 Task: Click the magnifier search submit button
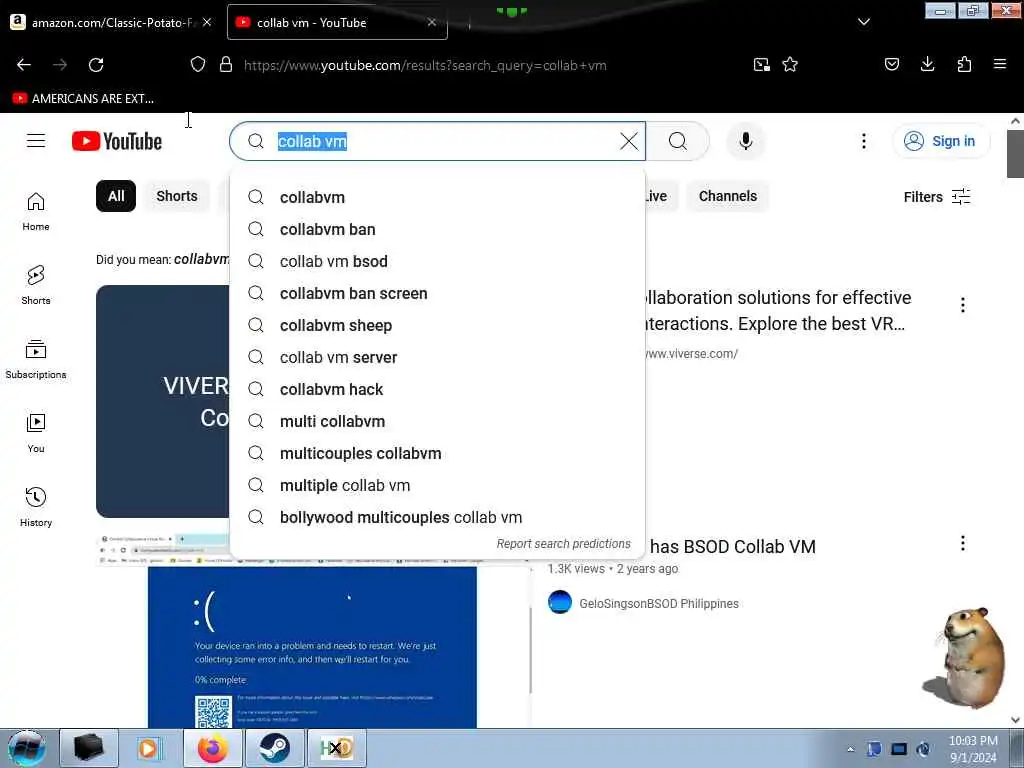click(678, 141)
